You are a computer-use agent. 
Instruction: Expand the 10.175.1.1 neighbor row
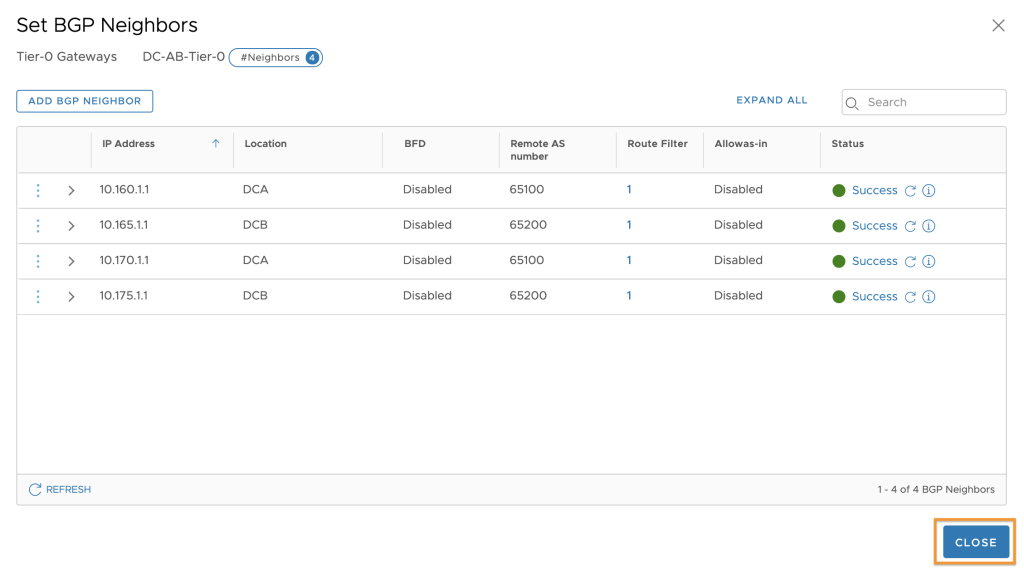click(x=71, y=296)
